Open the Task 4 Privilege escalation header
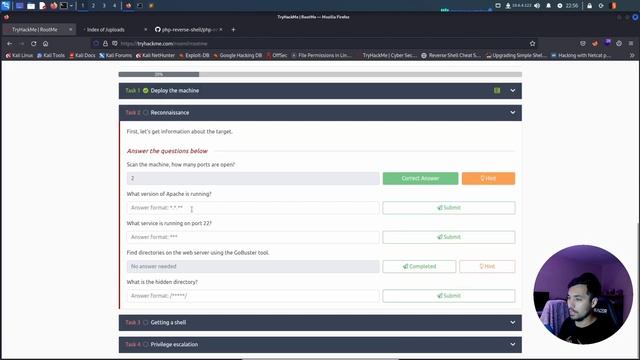Screen dimensions: 640x360 pyautogui.click(x=320, y=344)
